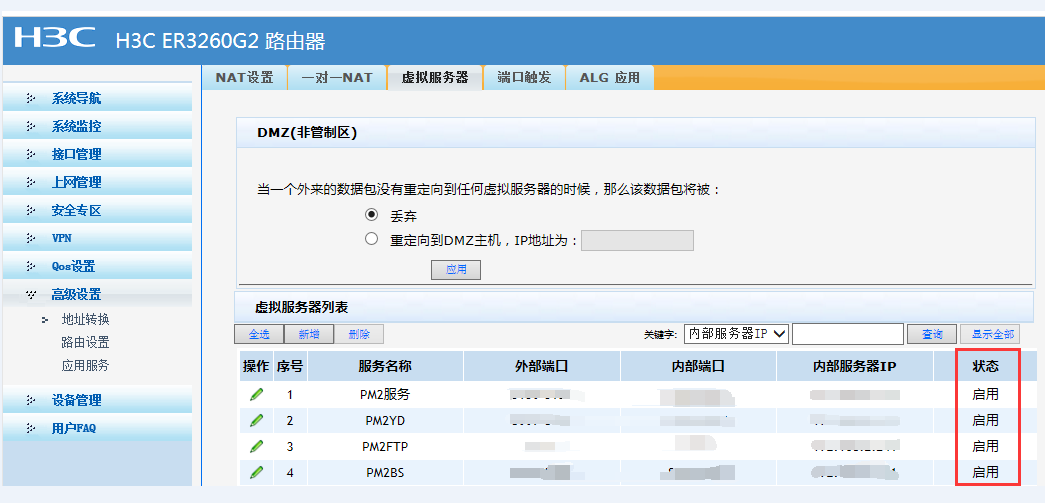1045x503 pixels.
Task: Open the ALG 应用 tab
Action: point(609,77)
